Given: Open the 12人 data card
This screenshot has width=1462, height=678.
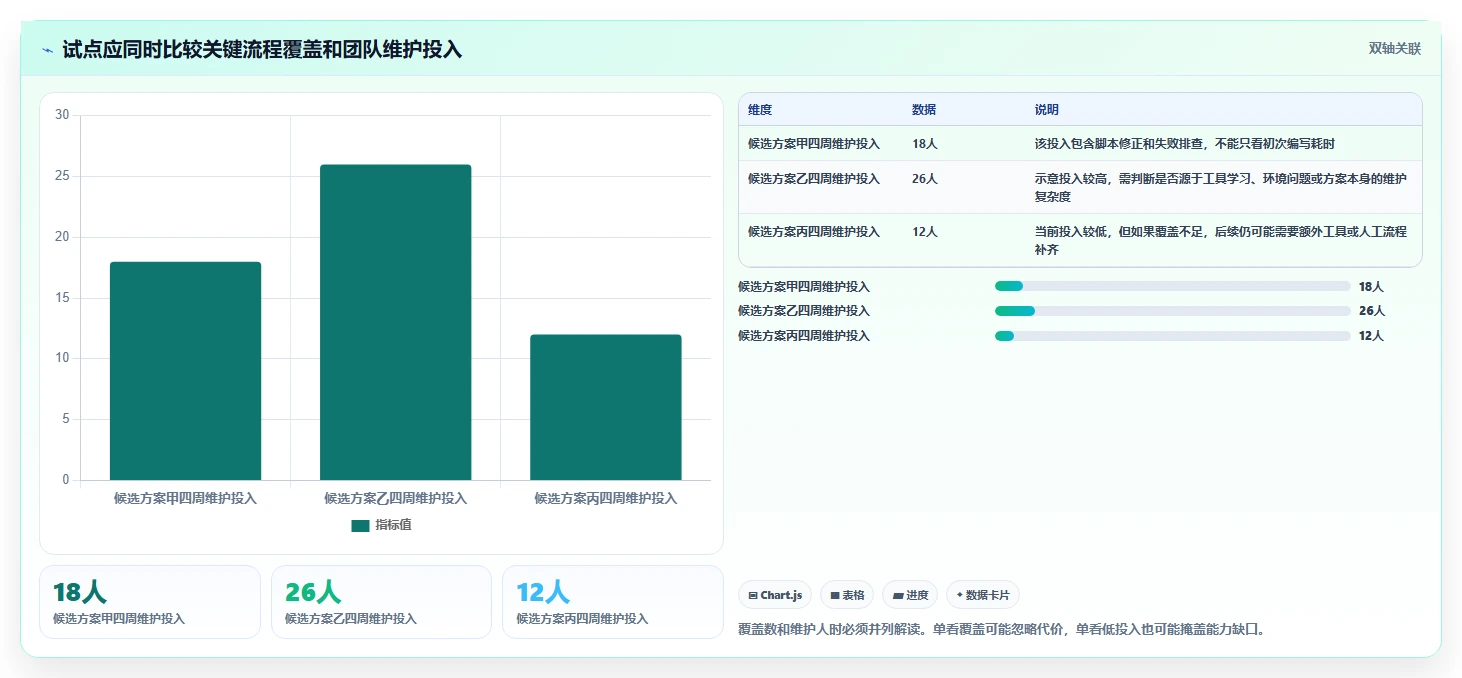Looking at the screenshot, I should coord(612,602).
